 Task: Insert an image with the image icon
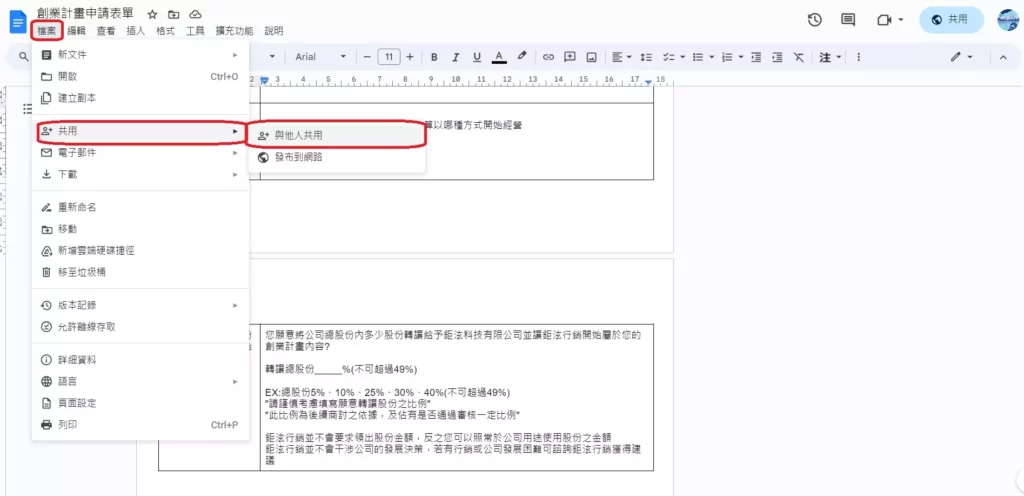click(x=592, y=57)
